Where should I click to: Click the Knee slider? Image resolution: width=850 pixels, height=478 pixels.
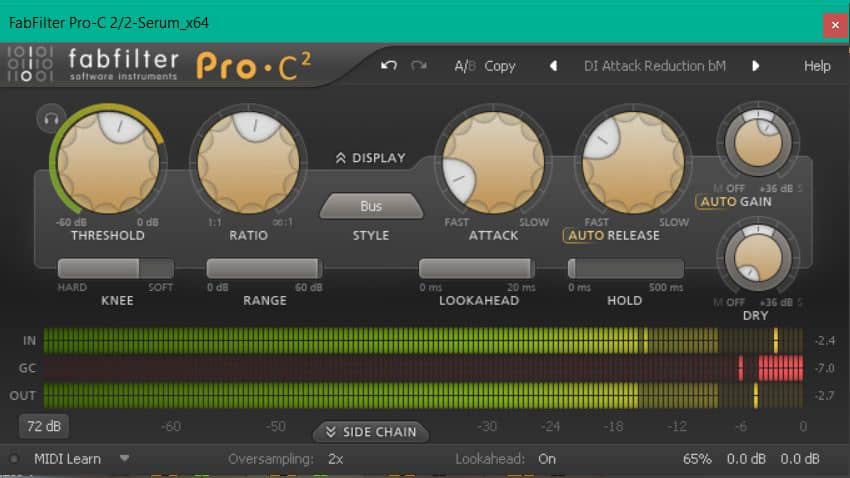click(x=115, y=268)
